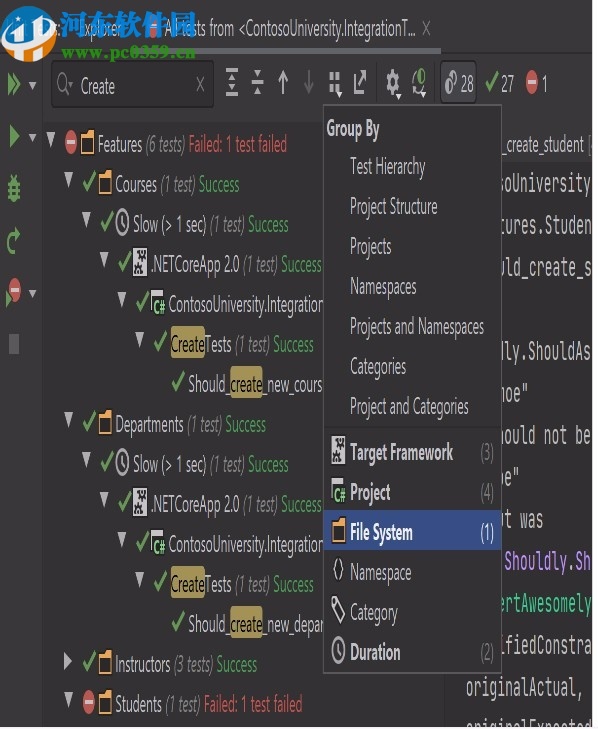Collapse all tree nodes icon
This screenshot has height=729, width=598.
point(257,82)
